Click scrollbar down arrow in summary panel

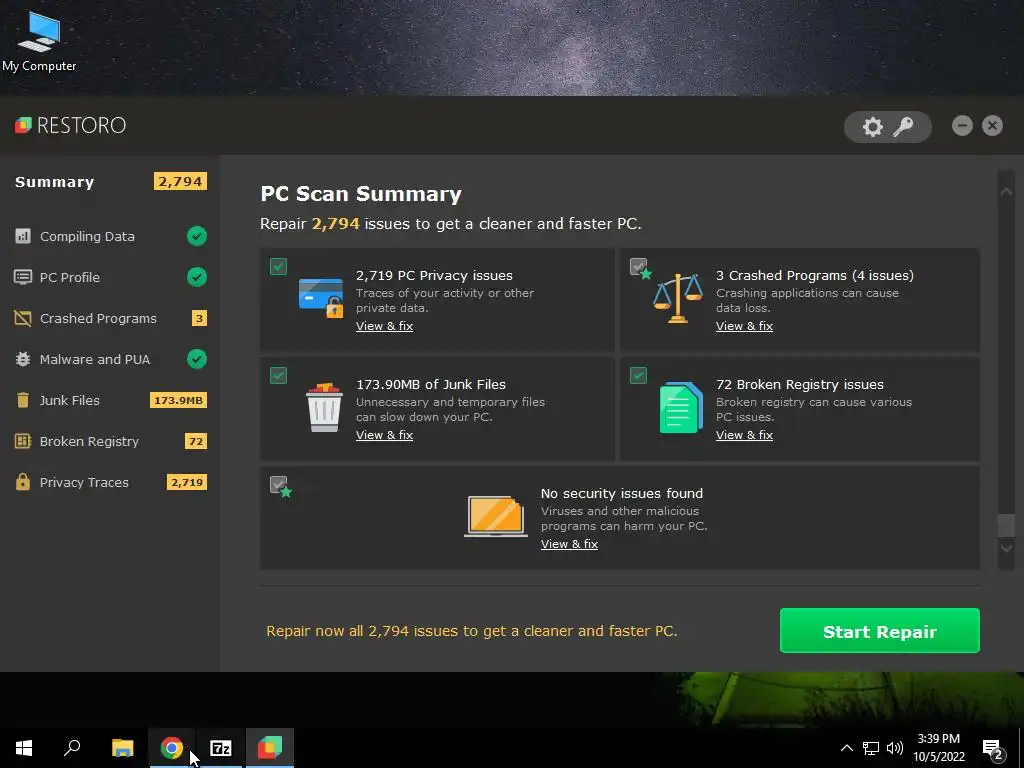[1006, 548]
